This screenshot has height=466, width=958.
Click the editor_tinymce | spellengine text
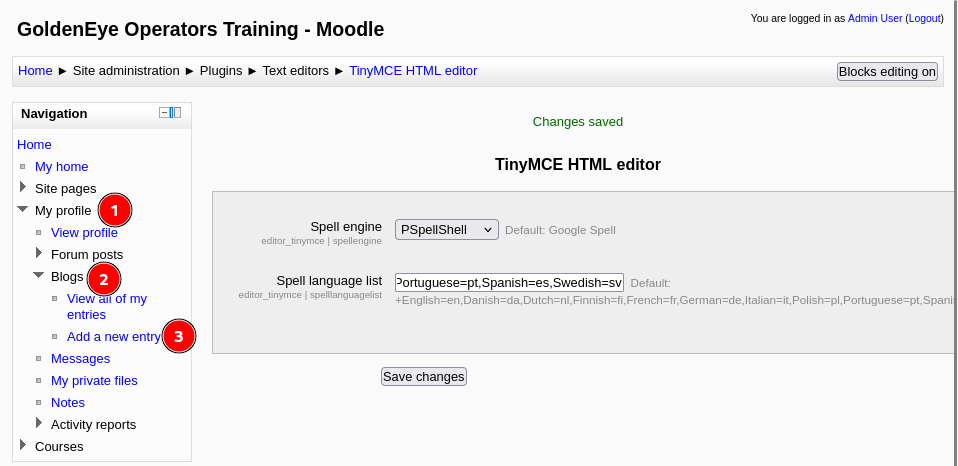coord(321,241)
